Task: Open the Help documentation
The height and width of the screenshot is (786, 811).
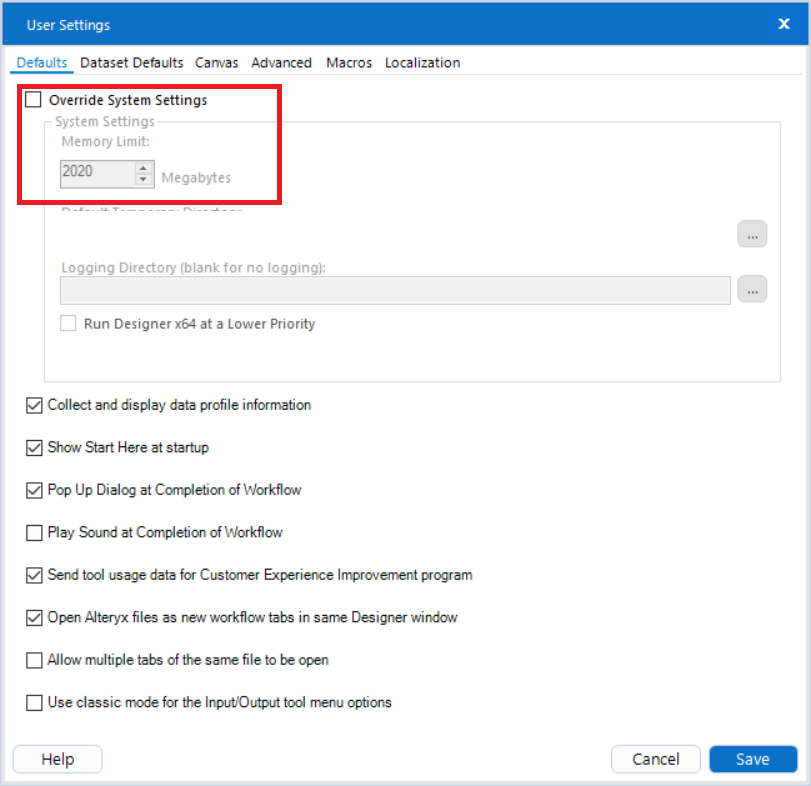Action: (57, 758)
